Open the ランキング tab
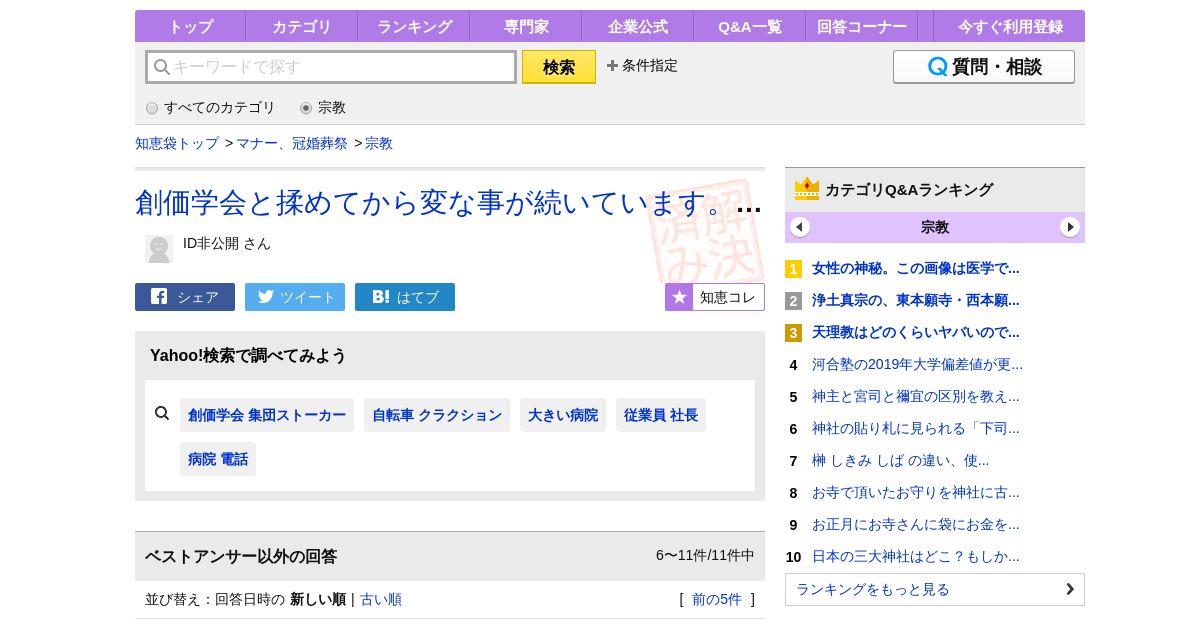 click(414, 27)
